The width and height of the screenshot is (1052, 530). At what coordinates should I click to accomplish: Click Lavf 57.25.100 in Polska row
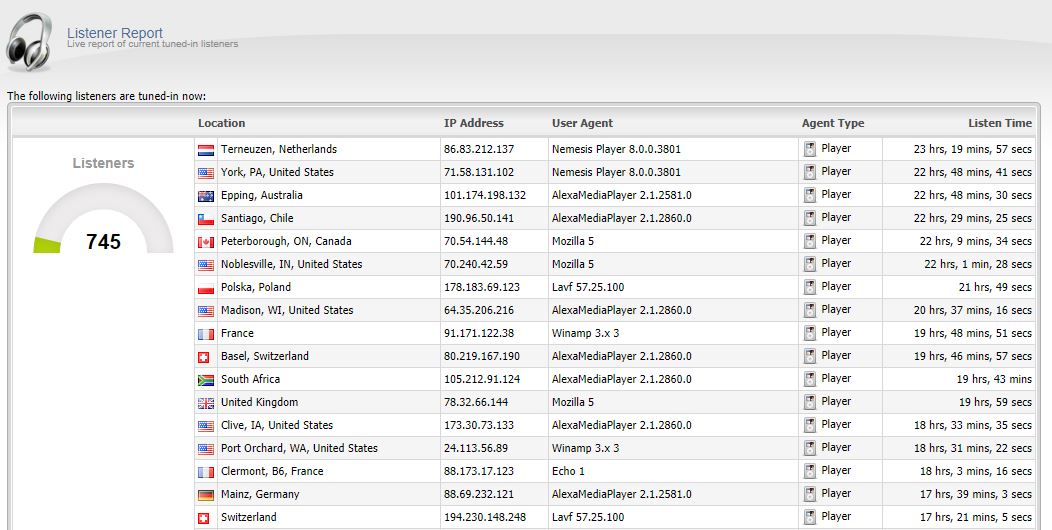588,287
